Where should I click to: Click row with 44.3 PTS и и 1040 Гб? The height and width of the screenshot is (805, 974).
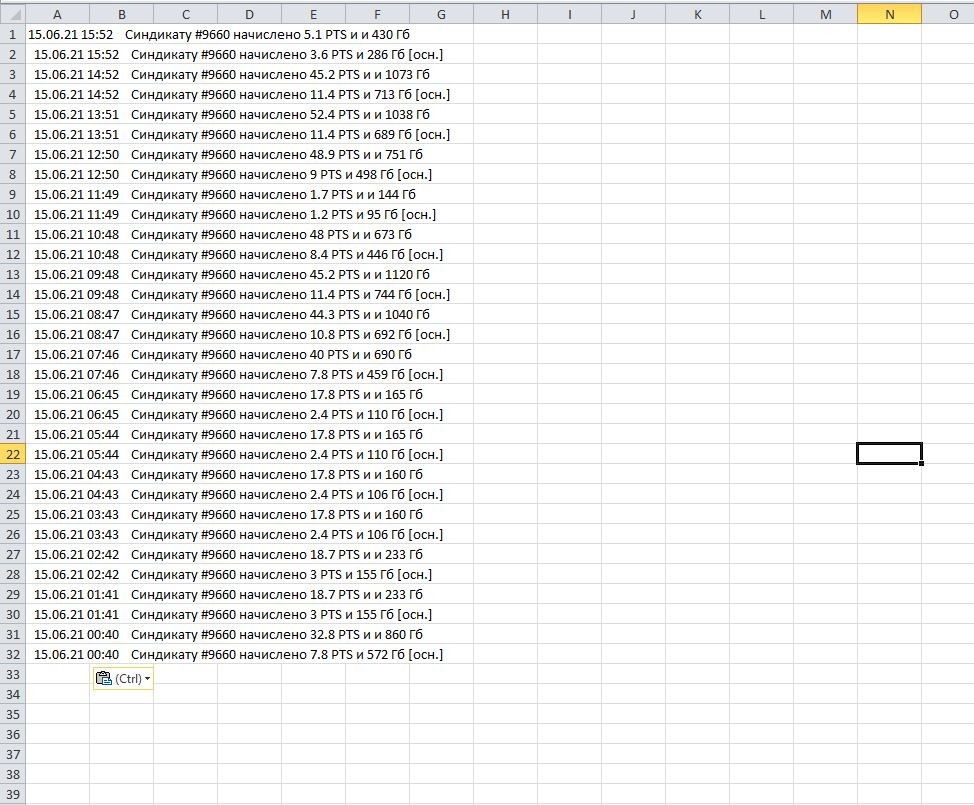tap(232, 314)
